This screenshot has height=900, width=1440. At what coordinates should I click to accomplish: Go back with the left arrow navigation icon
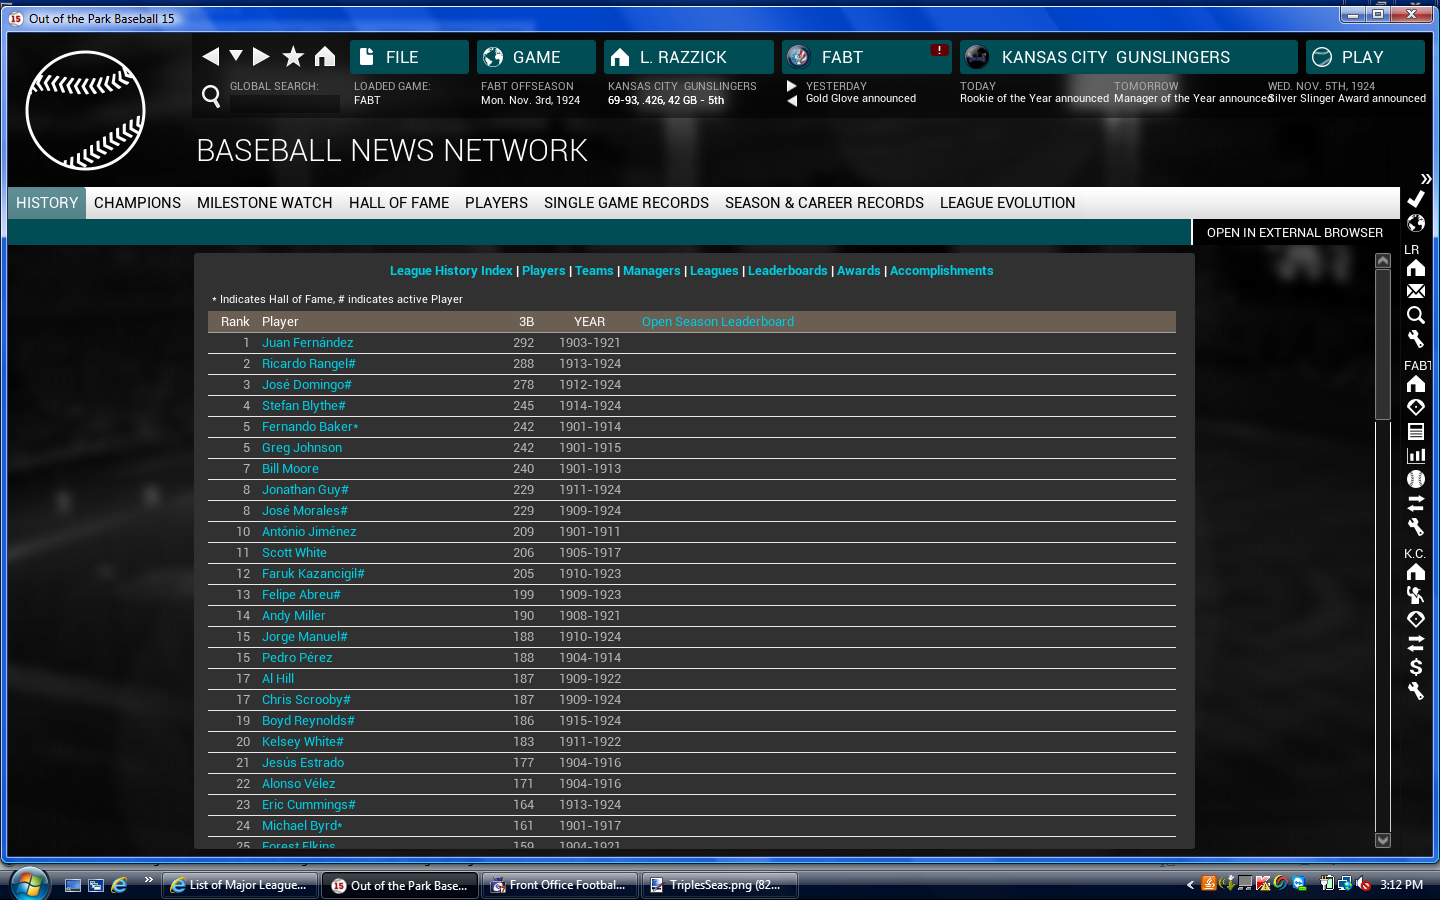[x=210, y=57]
